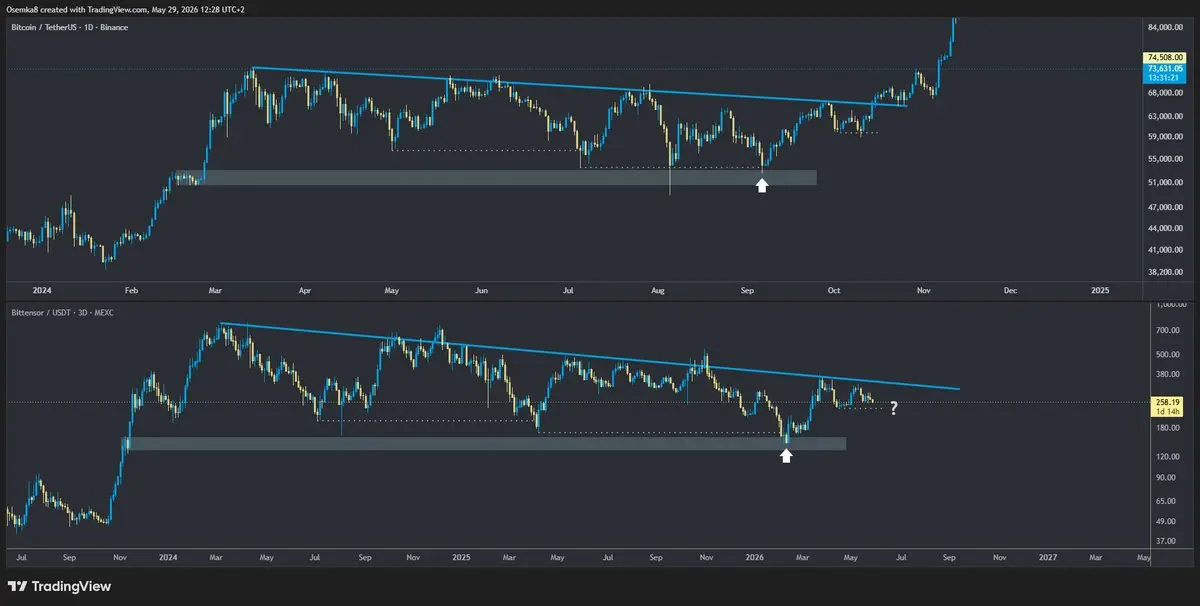Viewport: 1200px width, 606px height.
Task: Click the 84,000.00 level on price scale
Action: pos(1166,27)
